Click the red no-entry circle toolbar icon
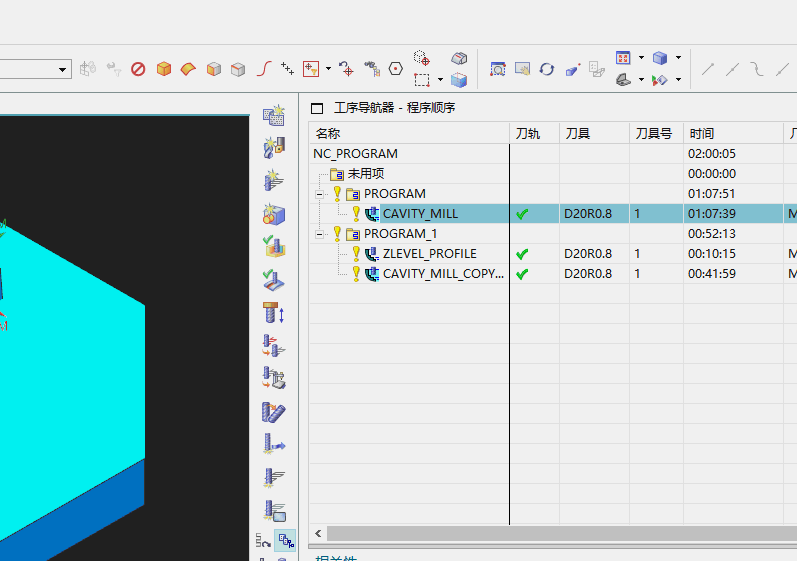The image size is (797, 561). click(138, 69)
